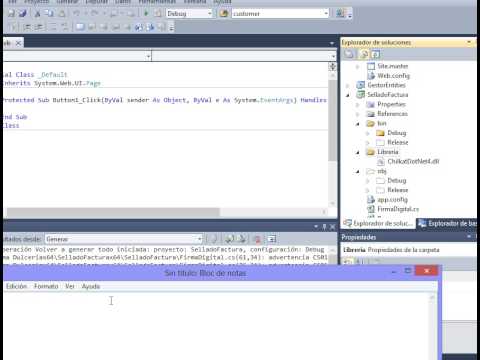Click the Categorized icon in Properties panel

(348, 262)
